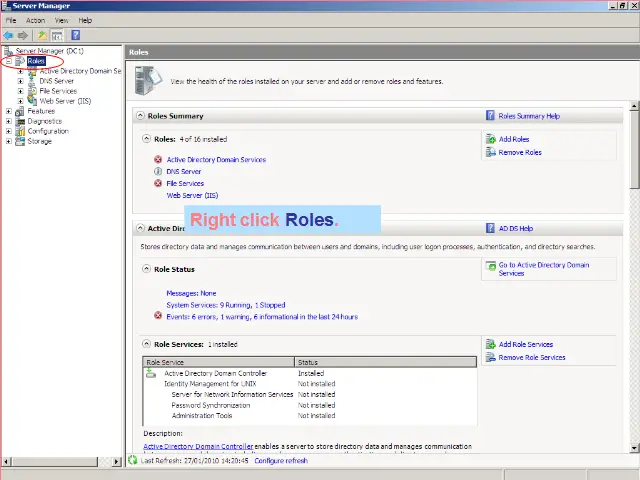Collapse the Roles Summary section
This screenshot has height=480, width=640.
click(140, 116)
